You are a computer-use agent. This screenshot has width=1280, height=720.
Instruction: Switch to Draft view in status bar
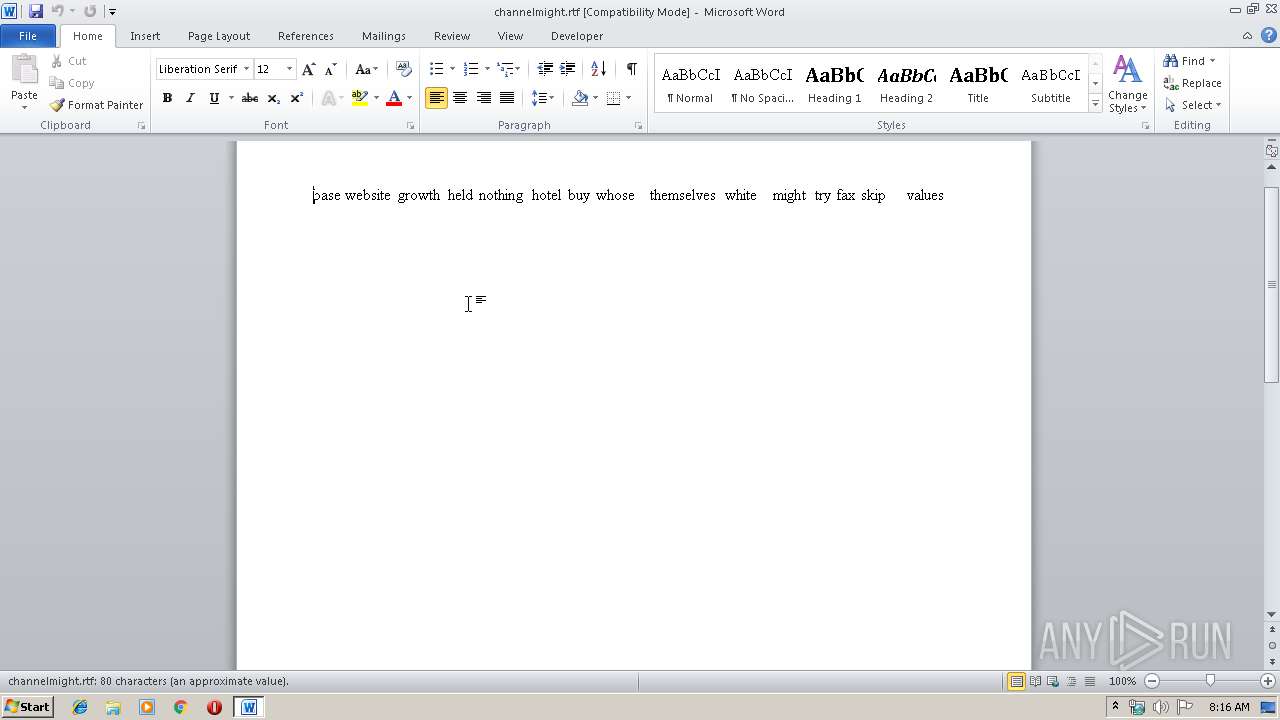[x=1089, y=681]
